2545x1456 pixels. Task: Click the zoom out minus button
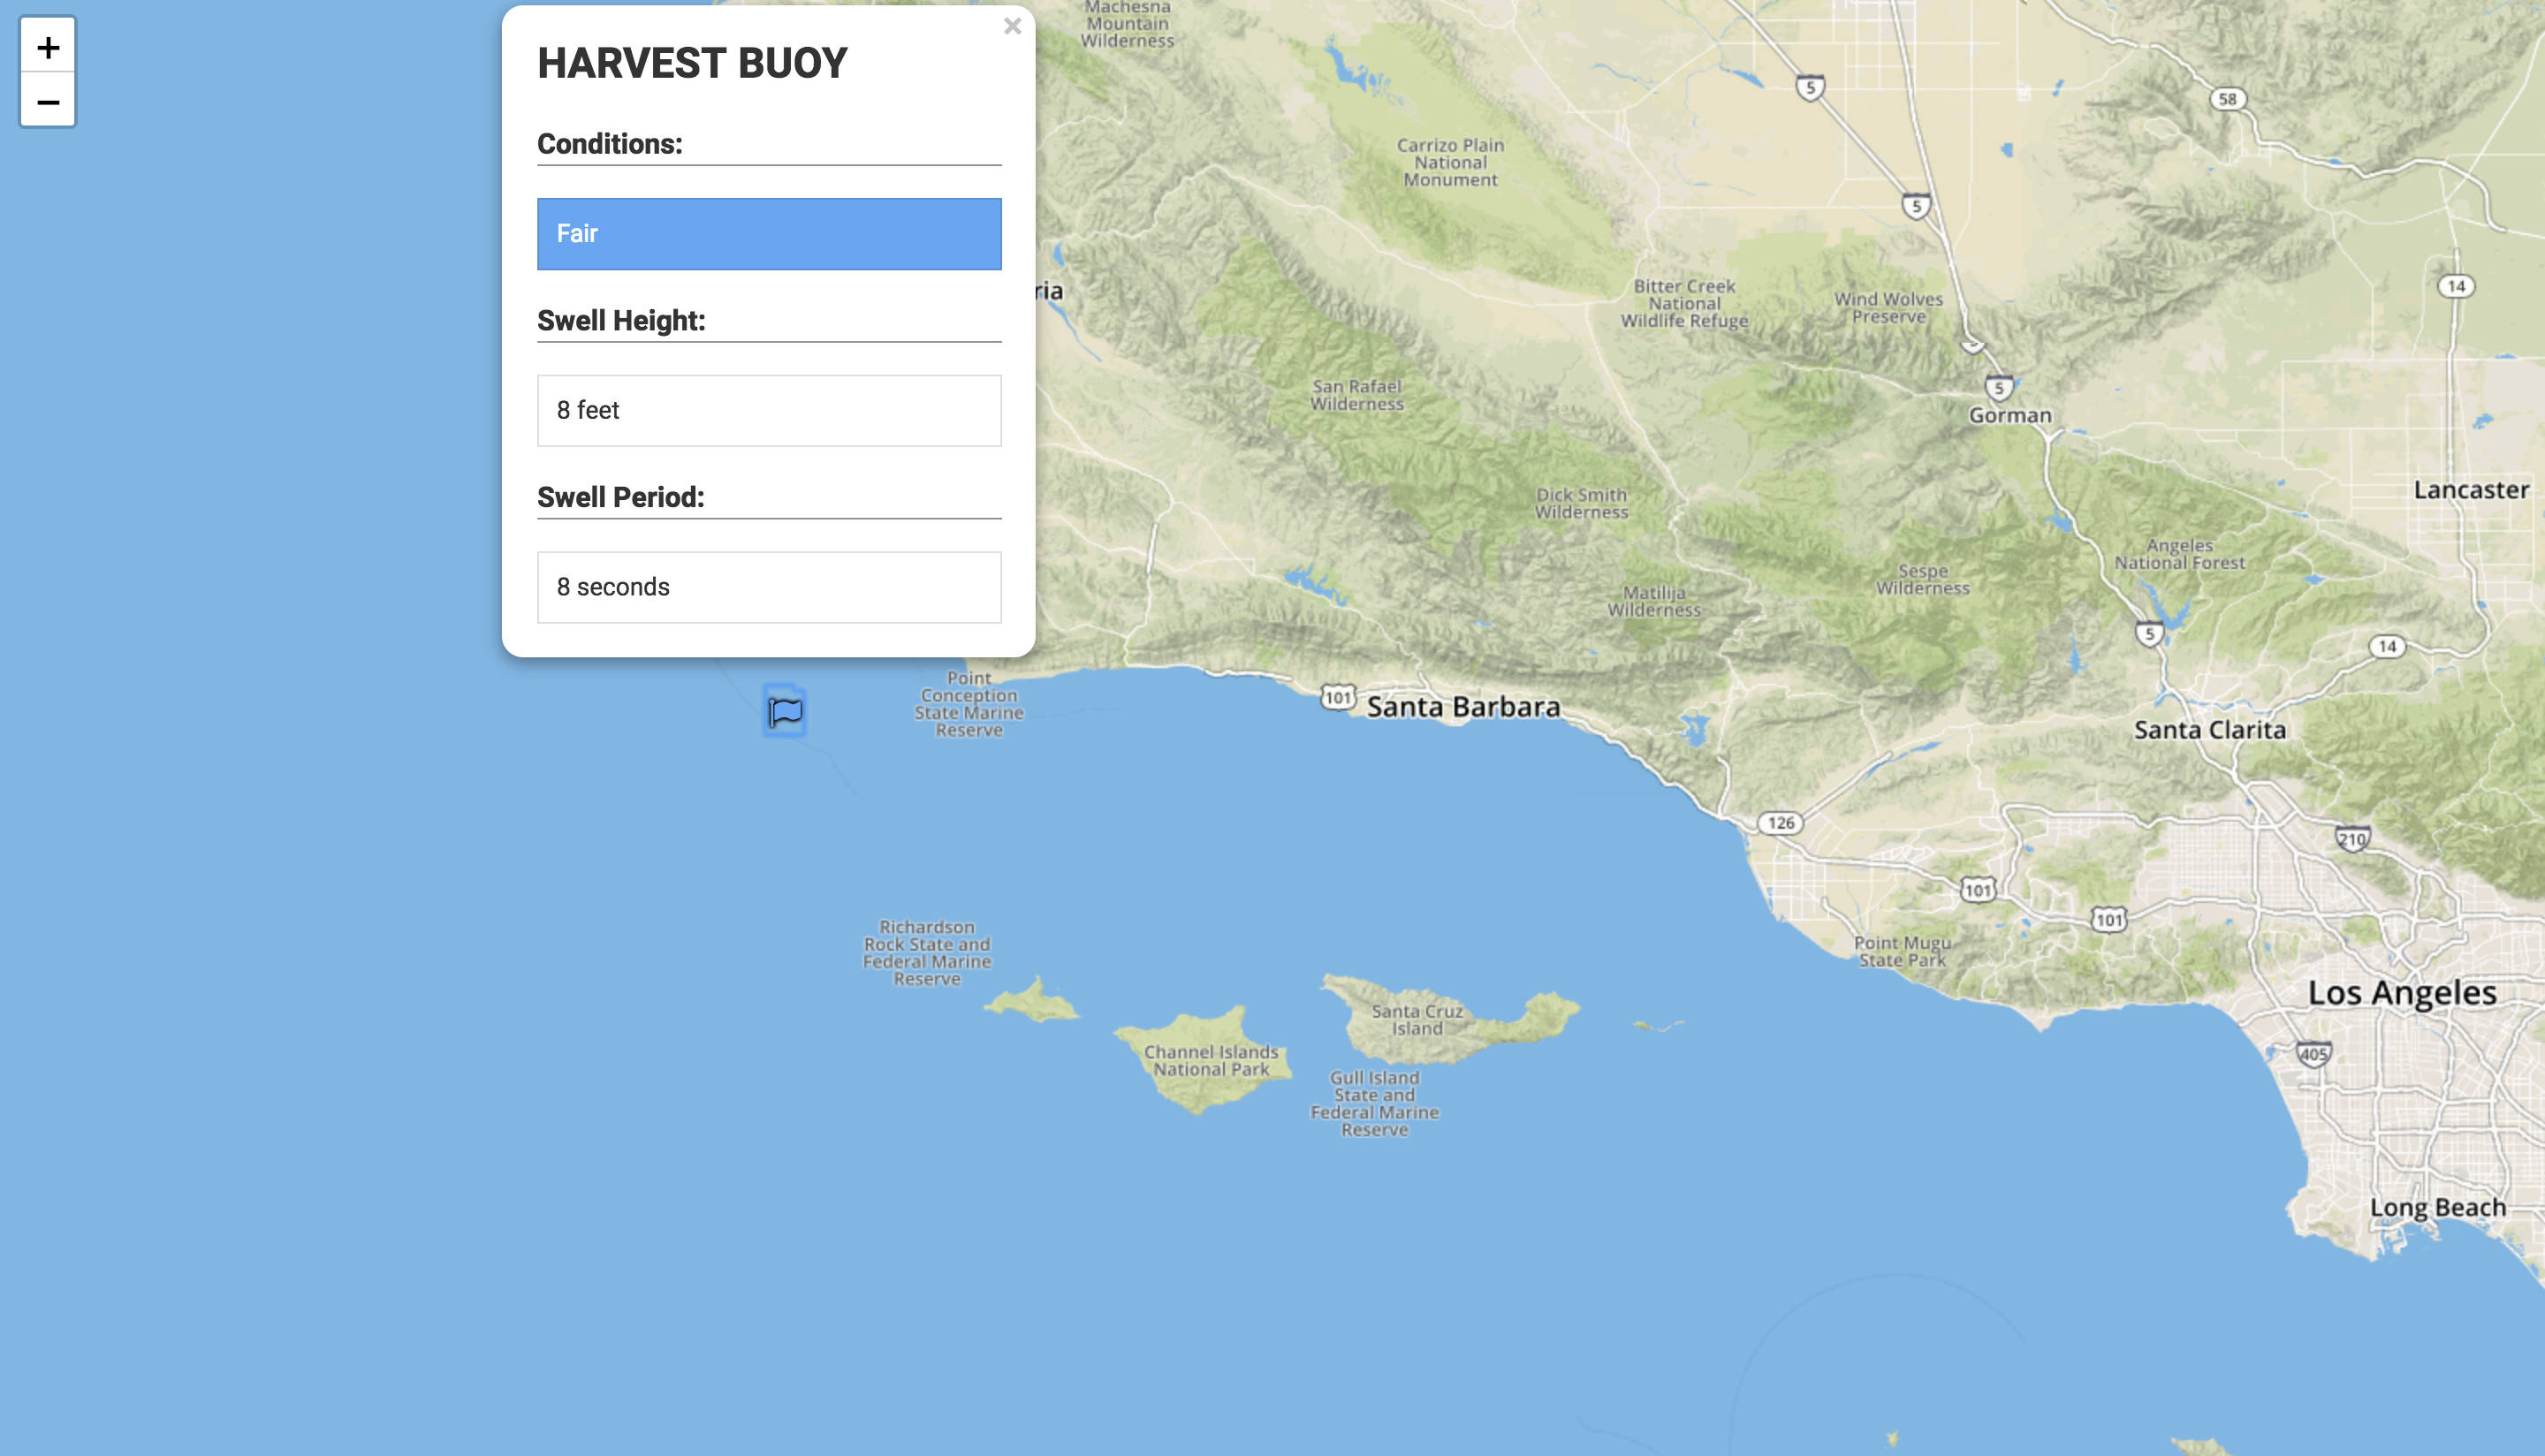[47, 101]
